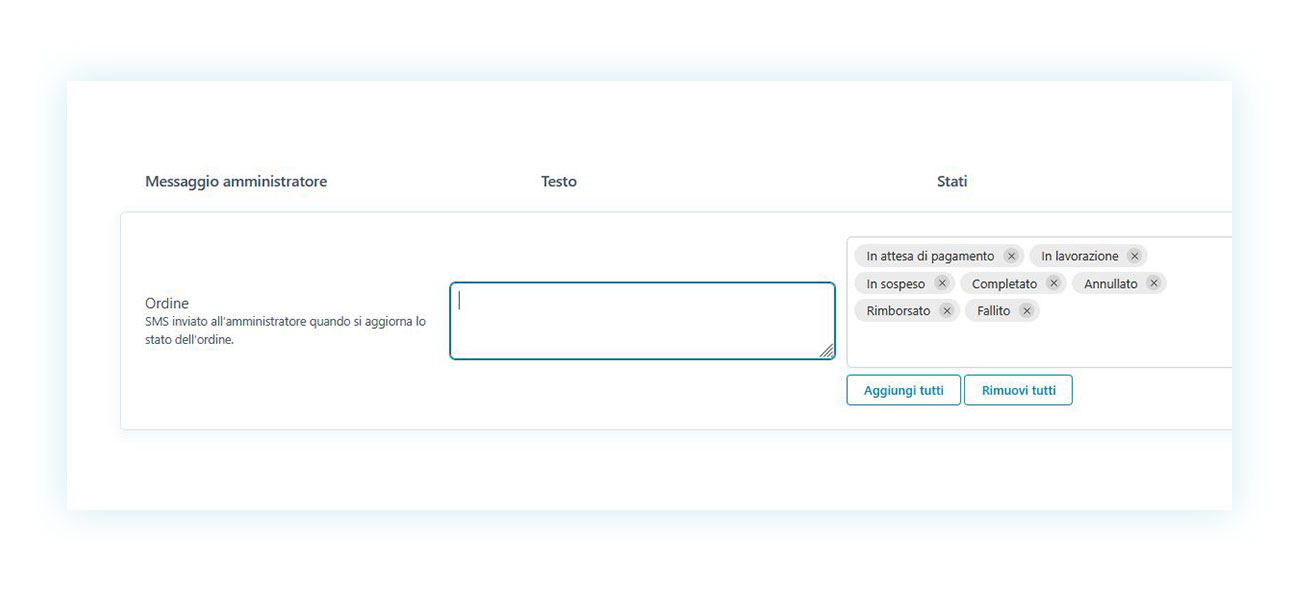Click the 'Rimuovi tutti' button
This screenshot has width=1300, height=607.
pos(1018,390)
